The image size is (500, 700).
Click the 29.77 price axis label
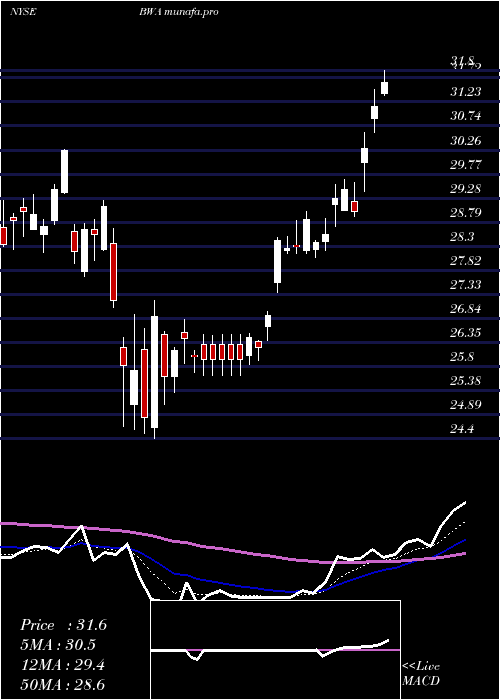pos(466,165)
